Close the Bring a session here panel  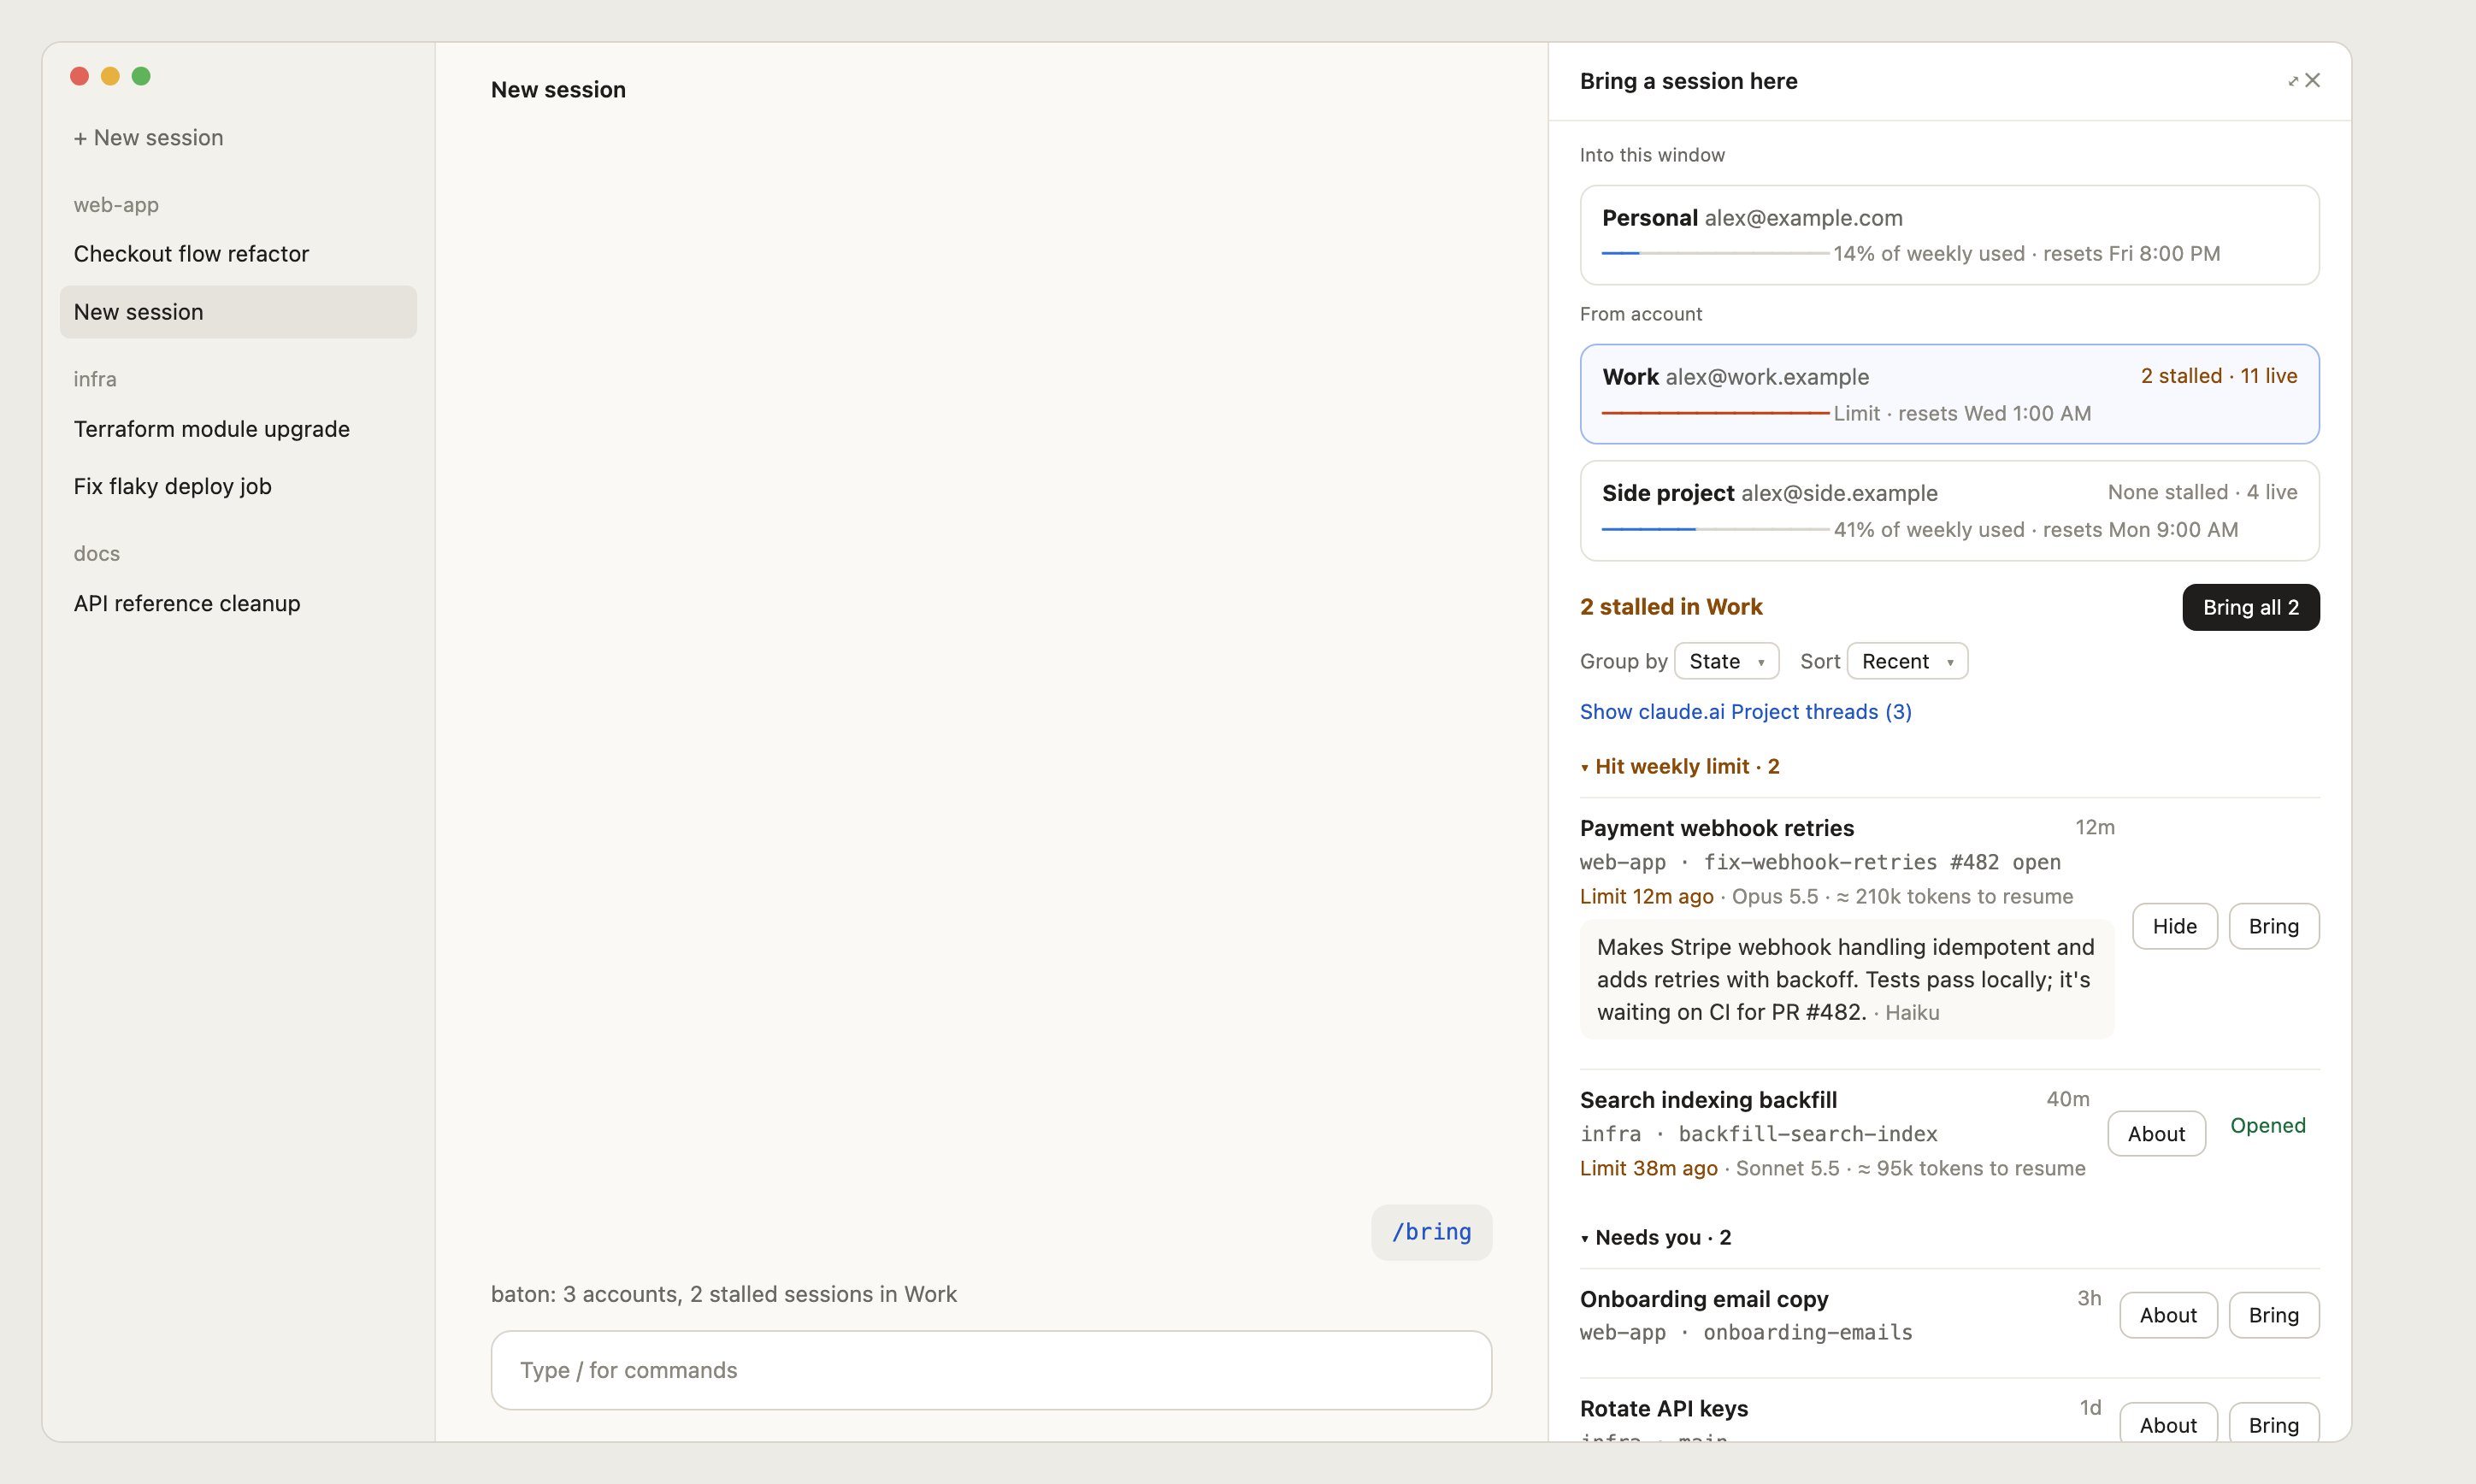click(2313, 81)
